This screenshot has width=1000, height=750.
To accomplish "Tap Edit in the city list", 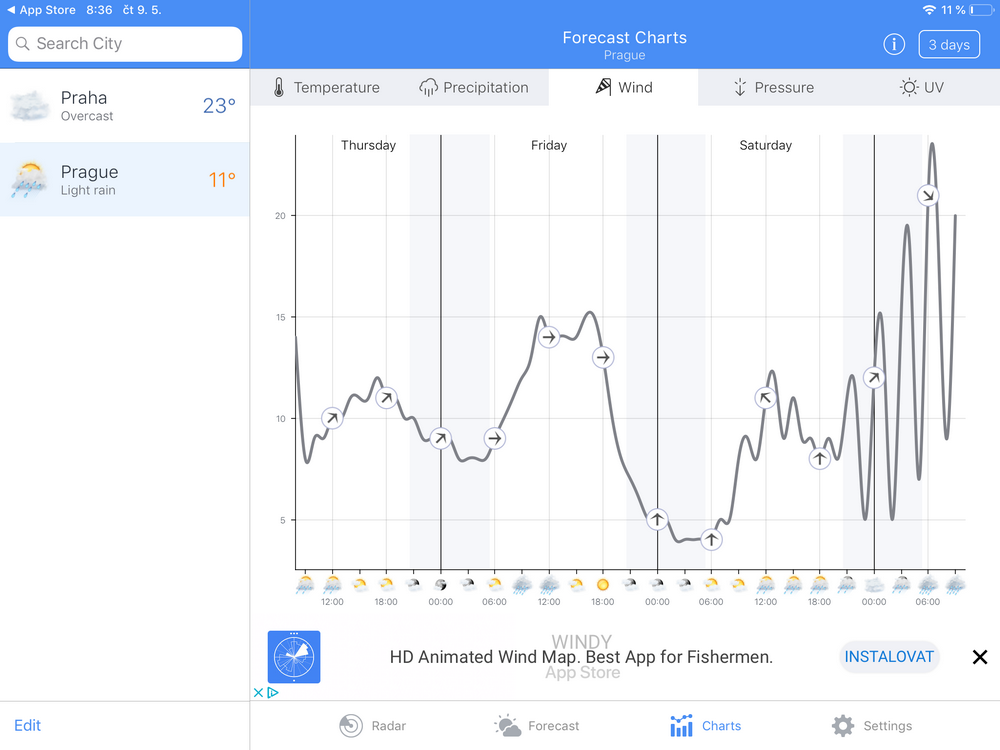I will coord(28,725).
